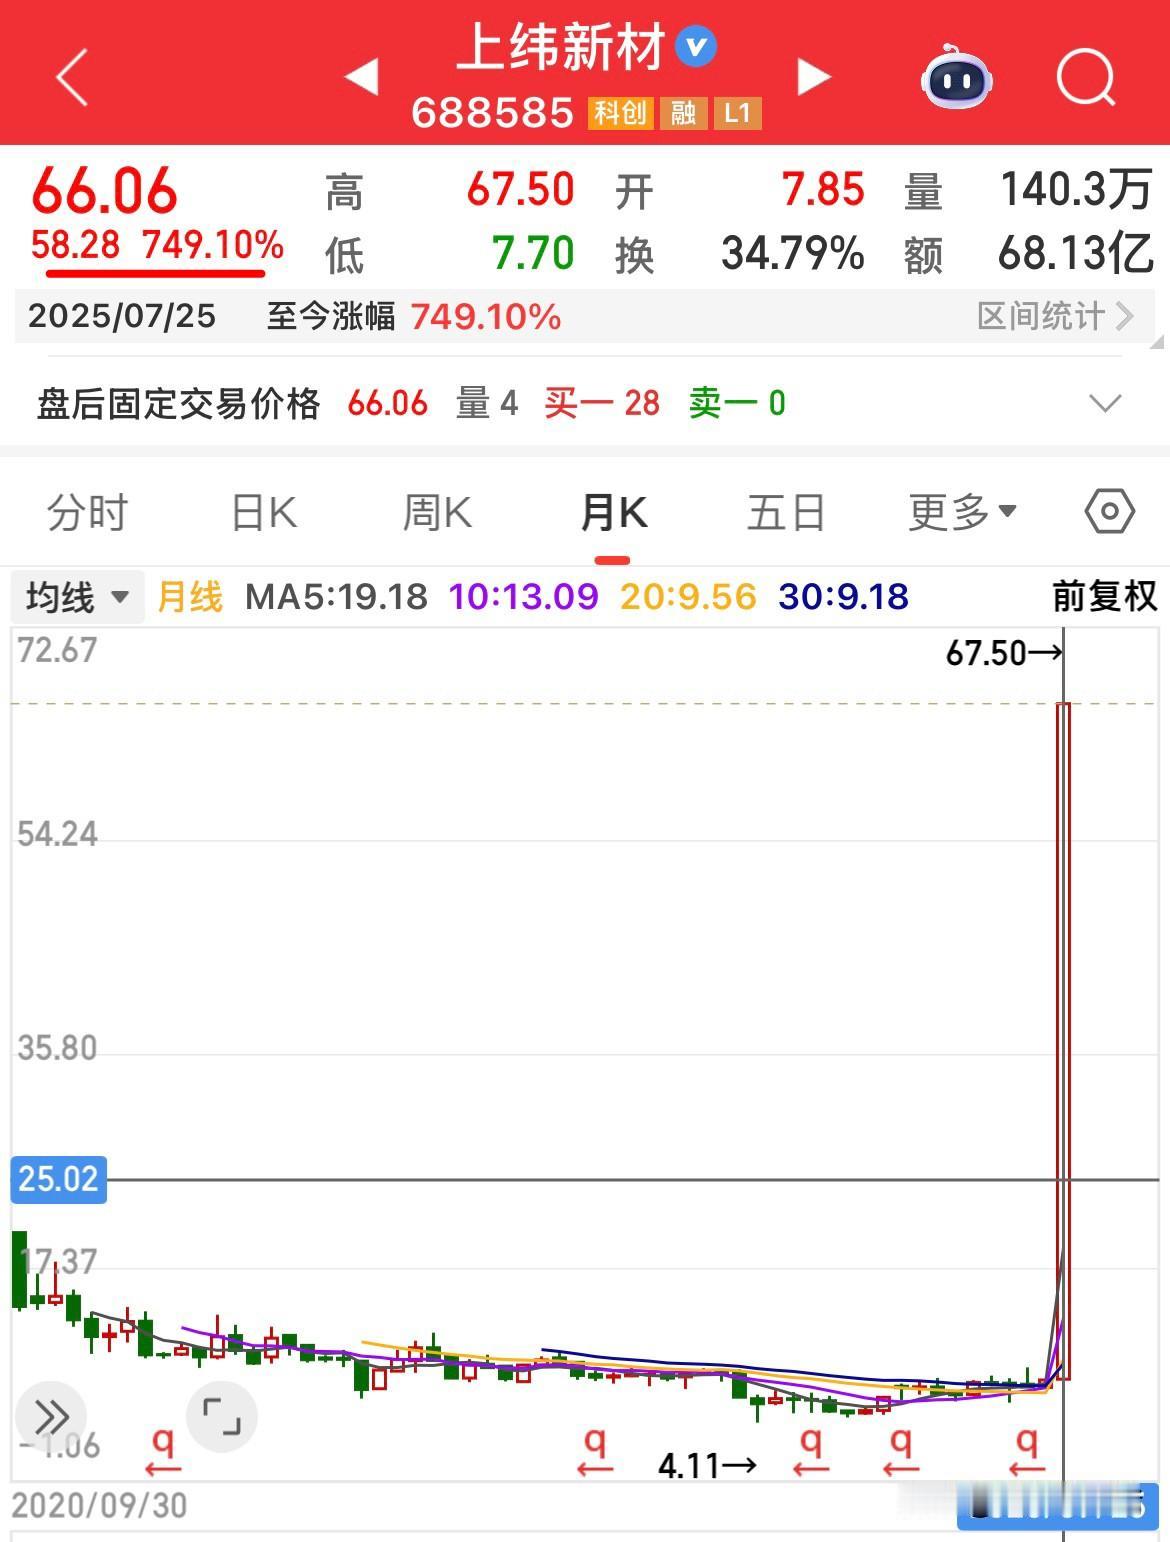Tap the tall red July 2025 candlestick
1170x1542 pixels.
click(x=1063, y=1041)
